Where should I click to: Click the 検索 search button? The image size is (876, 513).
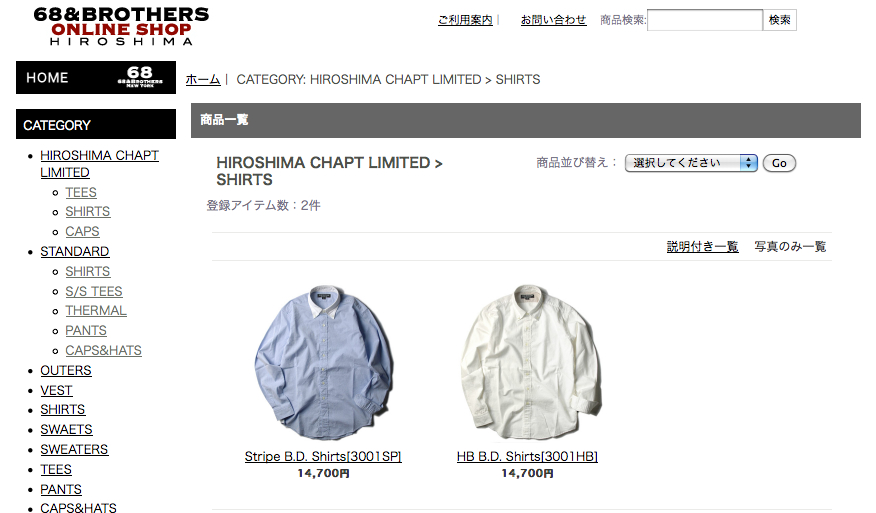tap(779, 20)
